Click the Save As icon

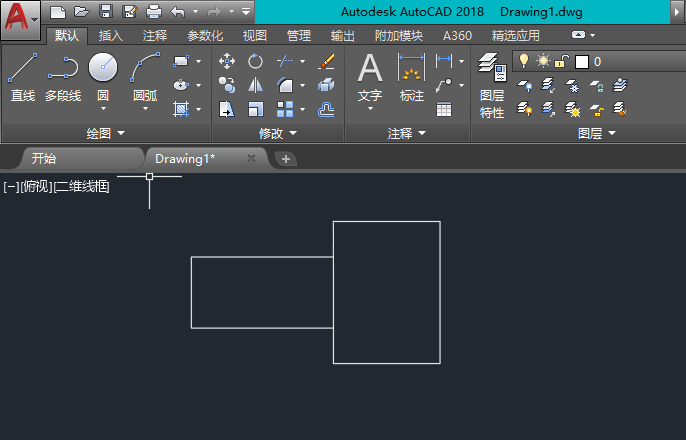(x=130, y=12)
